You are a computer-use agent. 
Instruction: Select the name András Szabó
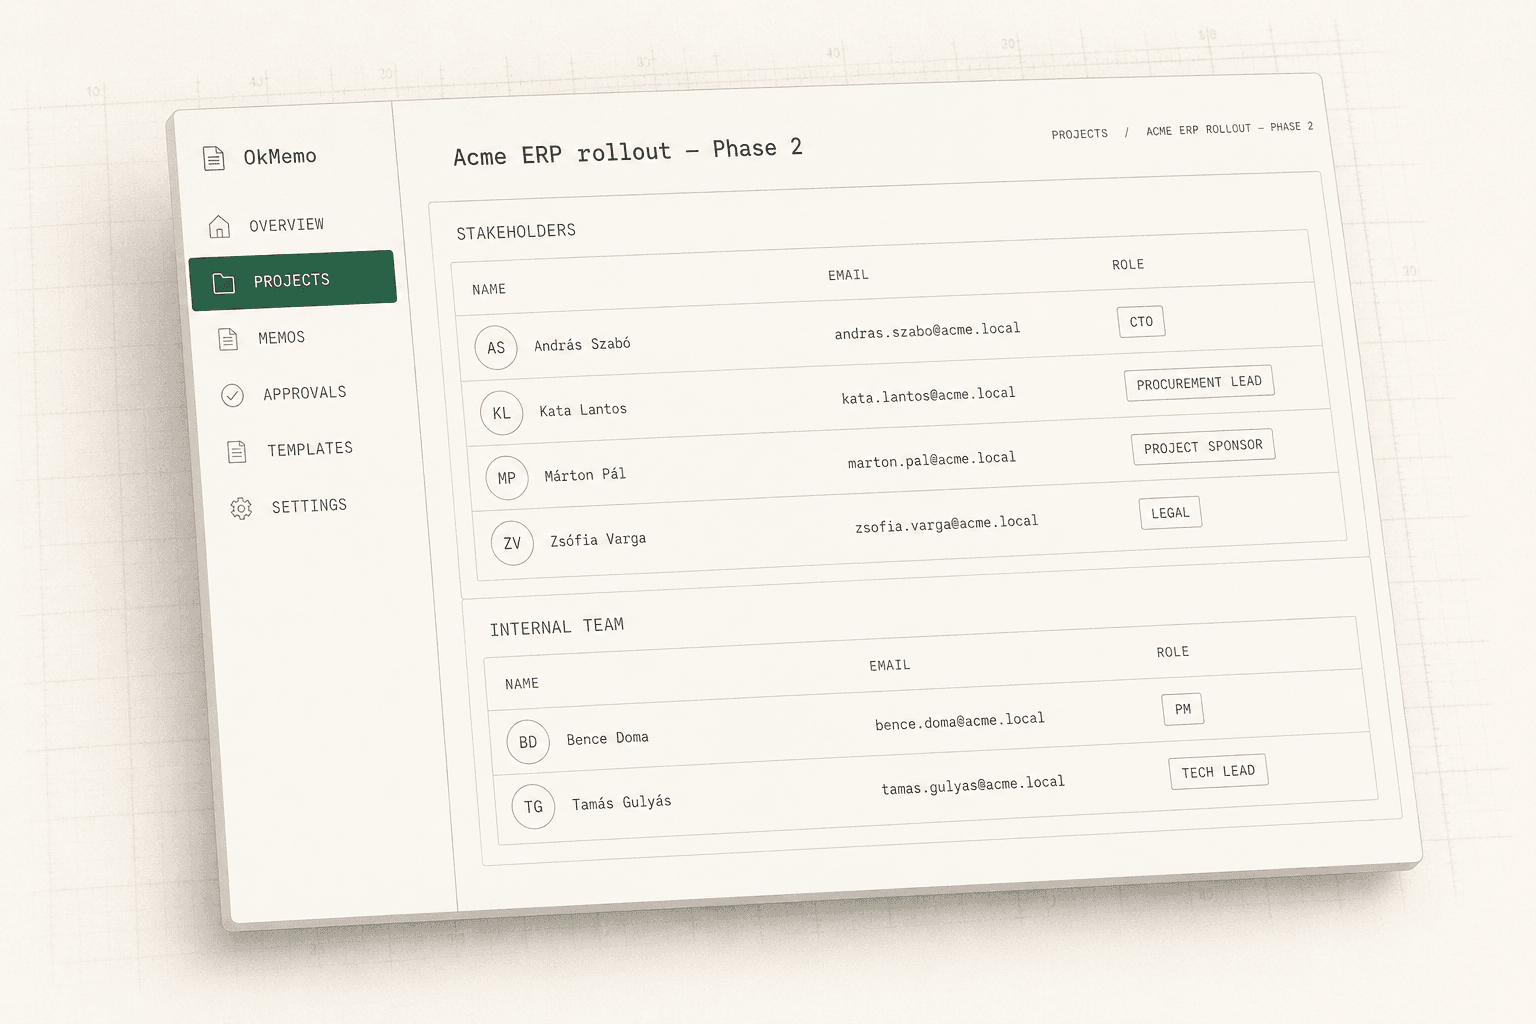pos(582,344)
